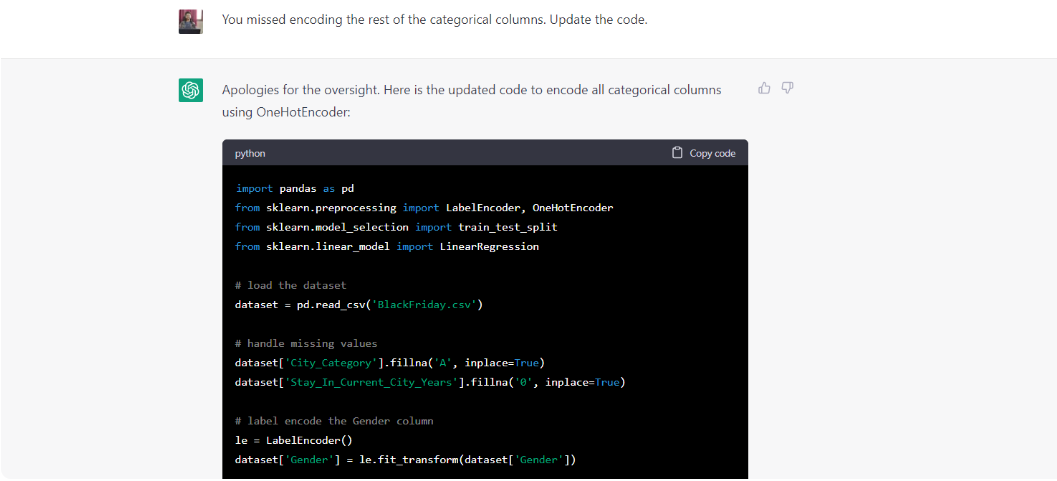
Task: Click the Gender fit_transform code line
Action: click(x=405, y=460)
